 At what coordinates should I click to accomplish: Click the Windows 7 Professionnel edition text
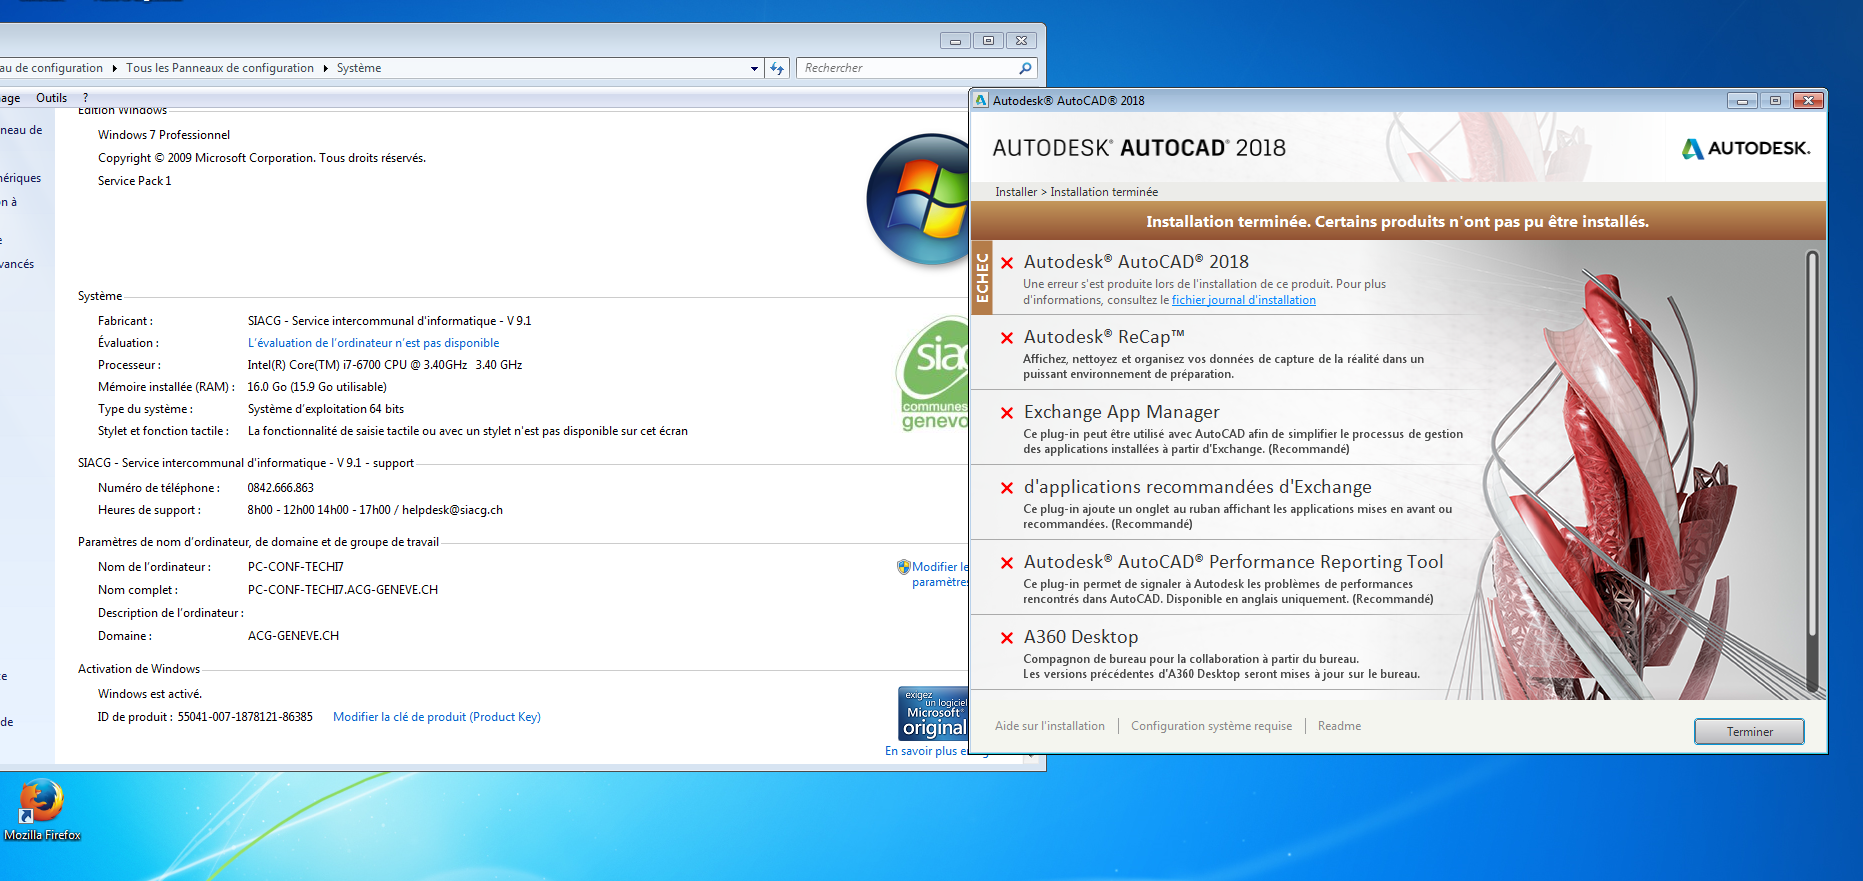tap(164, 135)
